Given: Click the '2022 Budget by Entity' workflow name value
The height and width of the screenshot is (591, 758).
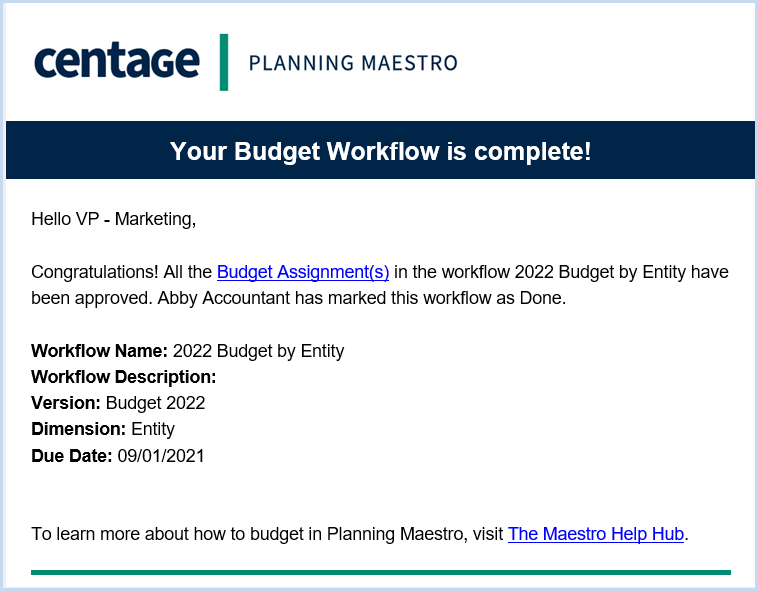Looking at the screenshot, I should tap(259, 351).
